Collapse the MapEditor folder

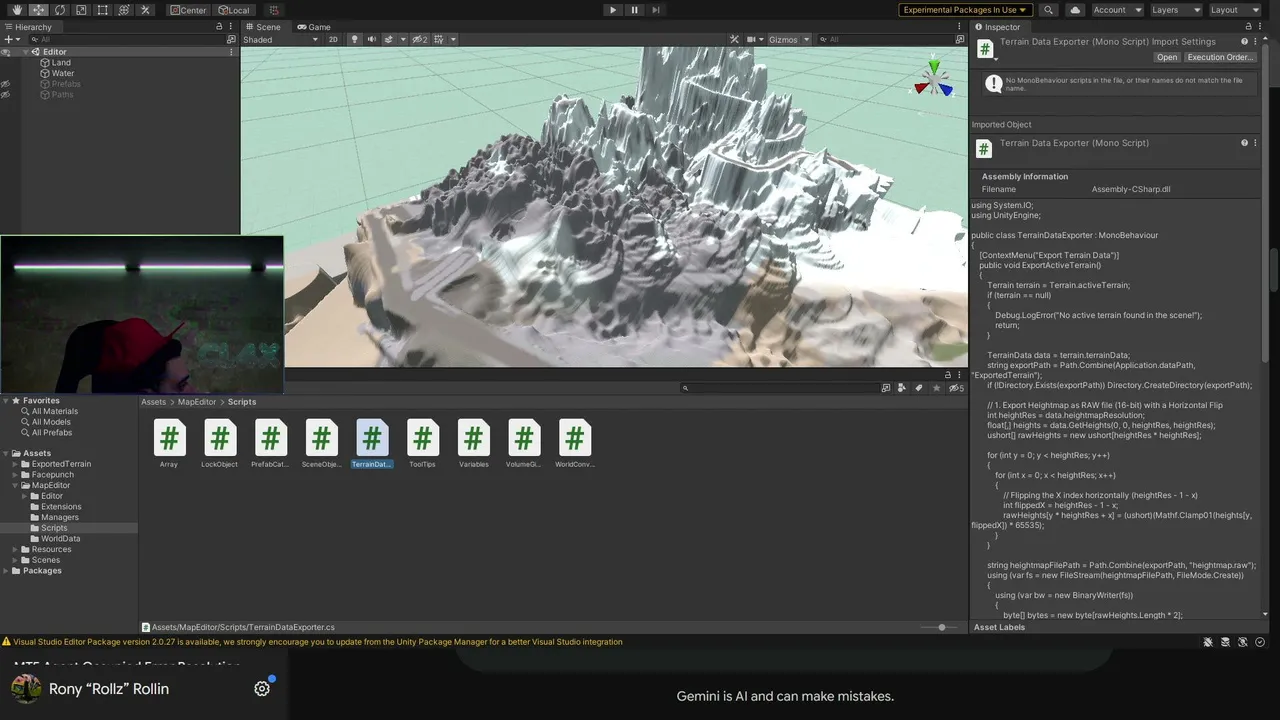pos(15,485)
